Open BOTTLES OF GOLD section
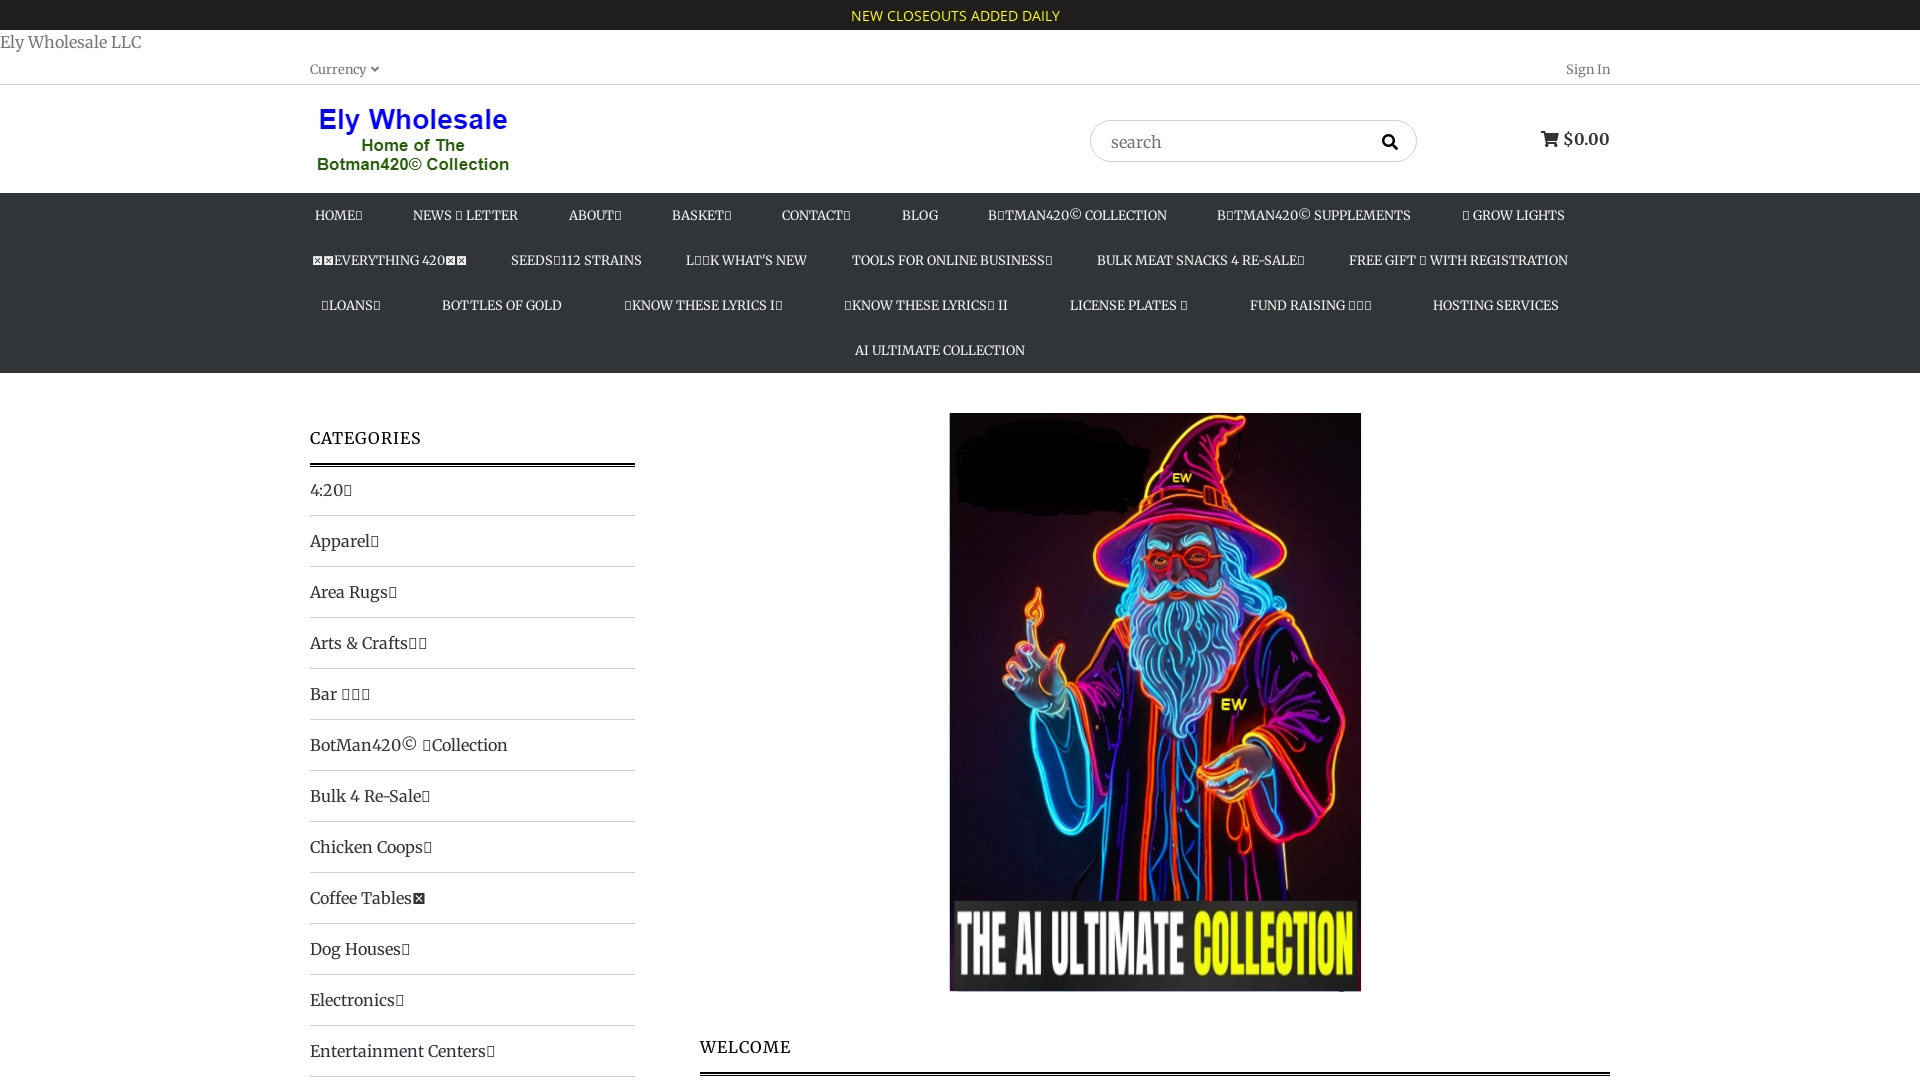The width and height of the screenshot is (1920, 1080). point(502,305)
